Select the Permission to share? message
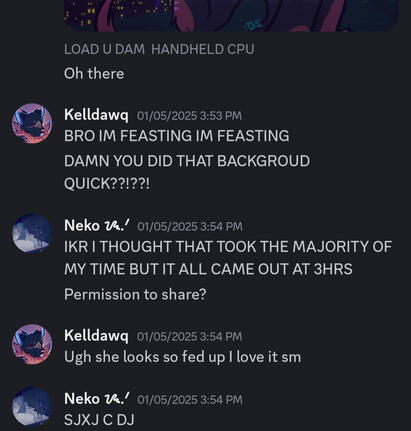 tap(135, 295)
